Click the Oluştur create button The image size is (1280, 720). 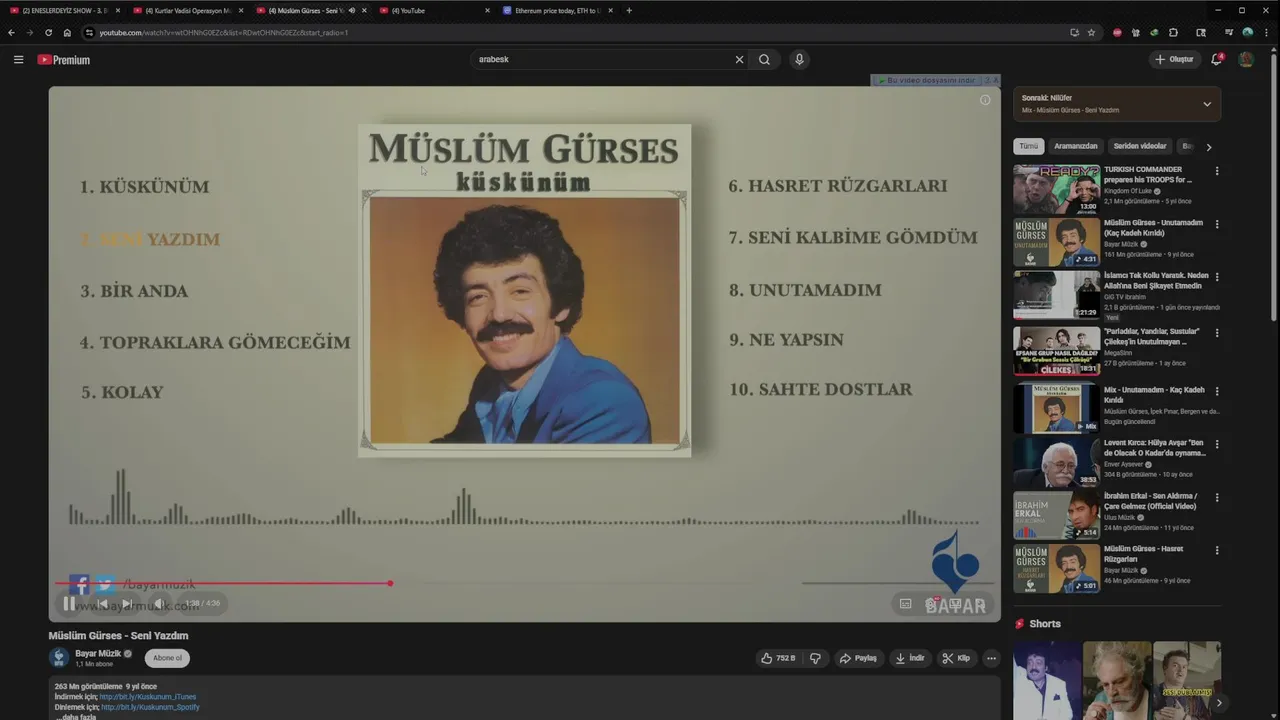1174,60
